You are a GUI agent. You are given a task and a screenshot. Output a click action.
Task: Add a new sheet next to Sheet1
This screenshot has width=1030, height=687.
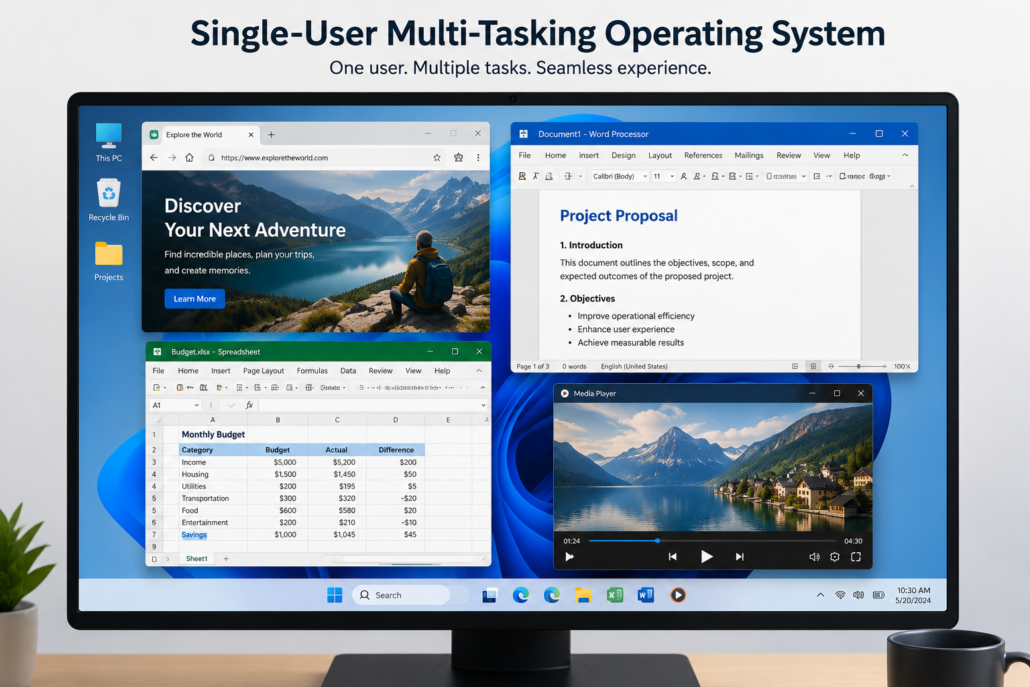pos(226,559)
